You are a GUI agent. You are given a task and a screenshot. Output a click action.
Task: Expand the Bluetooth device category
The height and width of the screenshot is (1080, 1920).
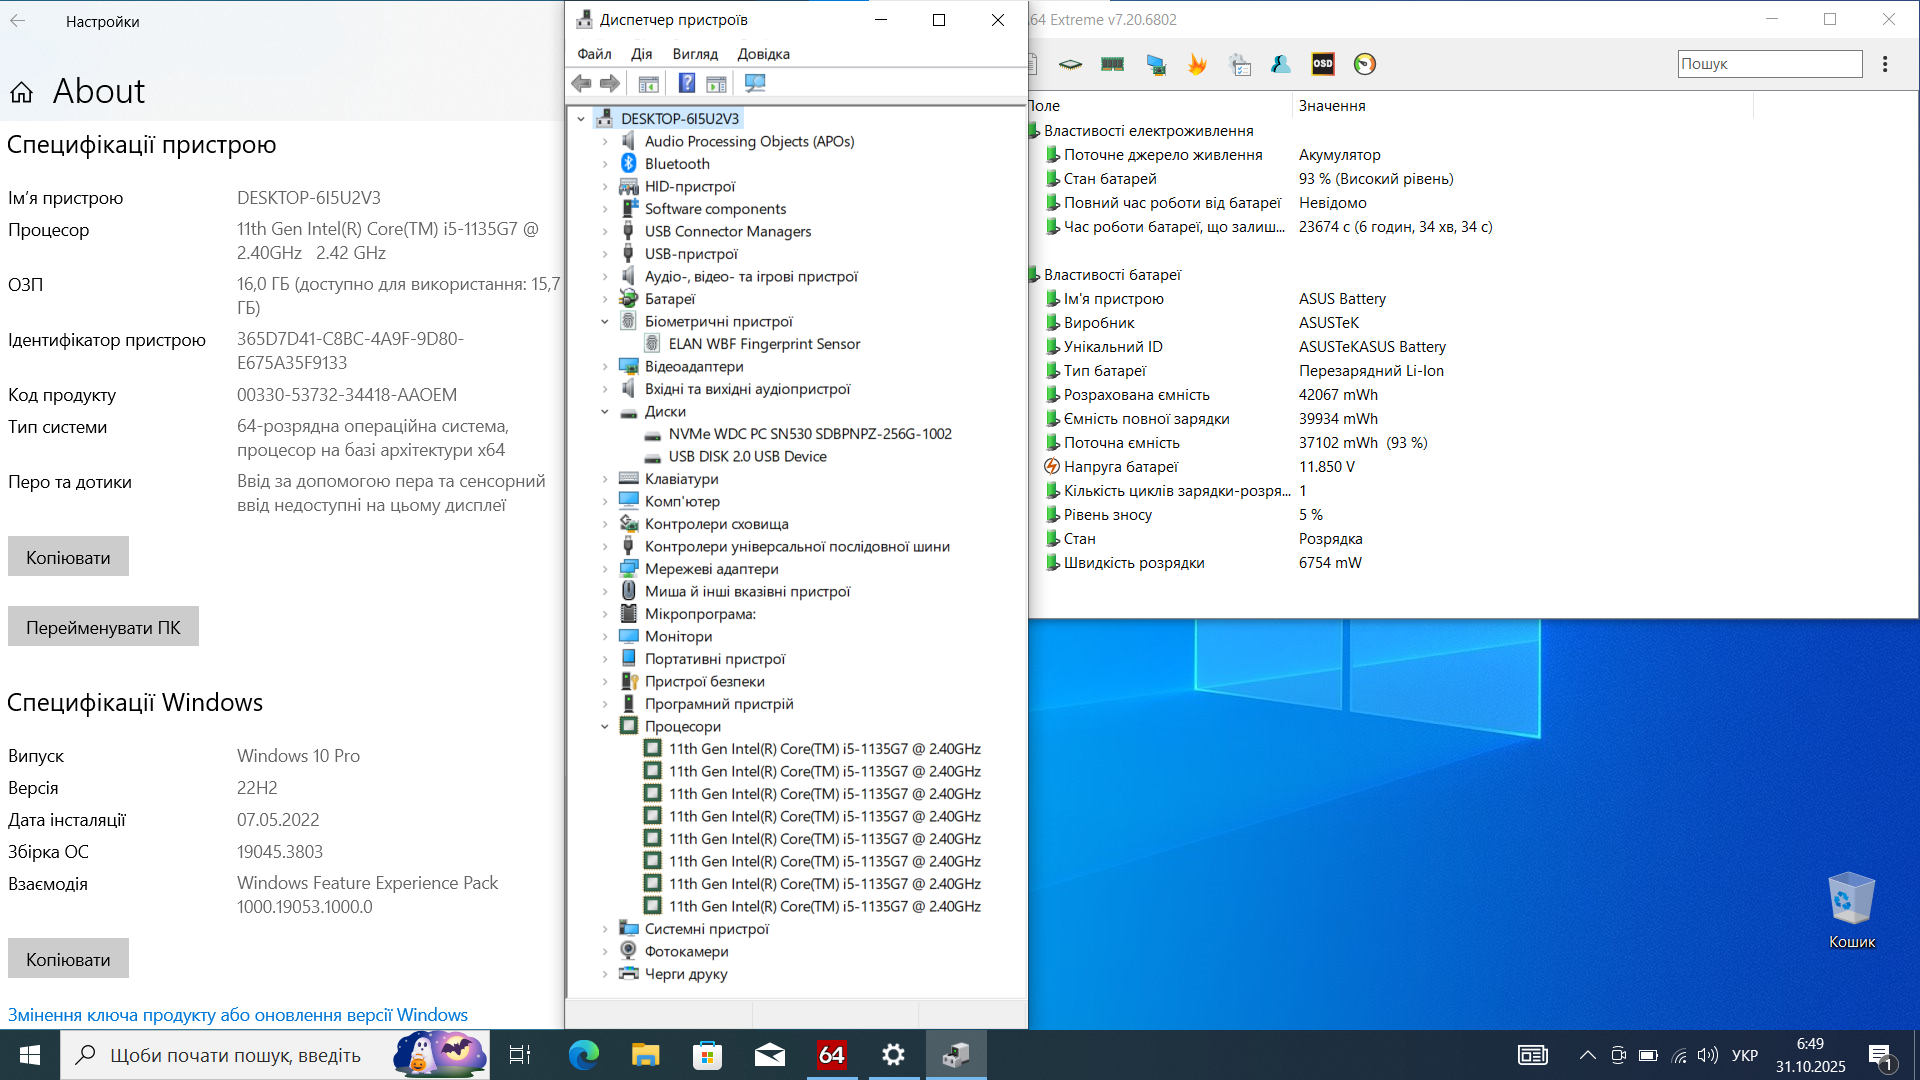[x=605, y=164]
